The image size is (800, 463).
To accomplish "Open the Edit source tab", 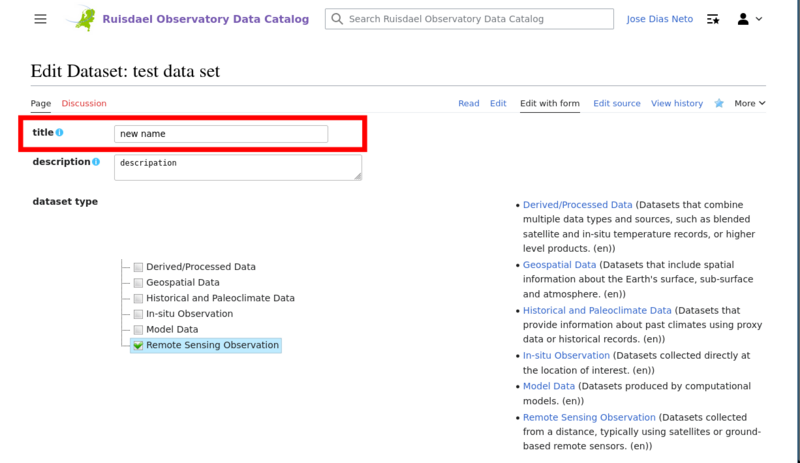I will pyautogui.click(x=617, y=103).
